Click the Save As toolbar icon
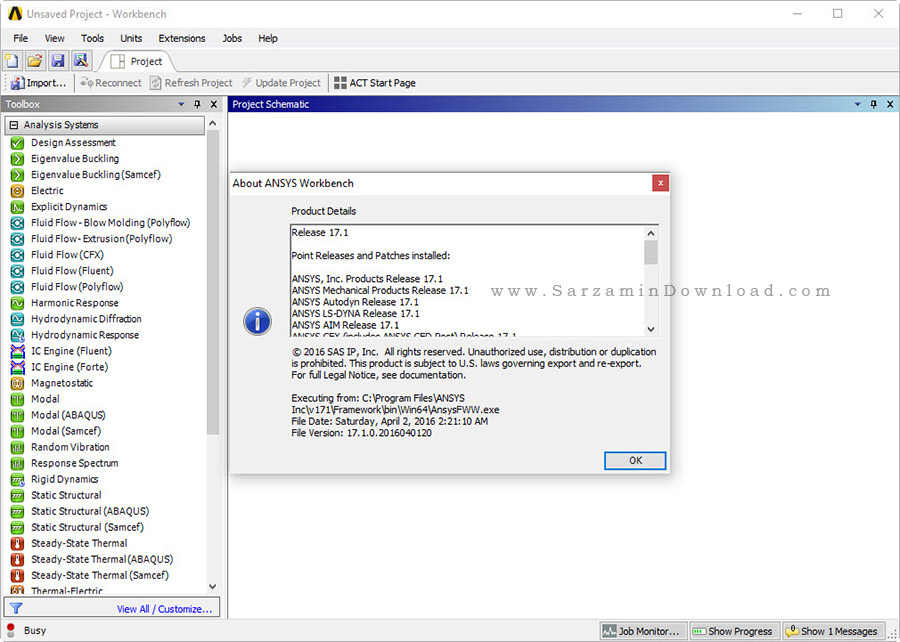The image size is (900, 642). pyautogui.click(x=81, y=61)
